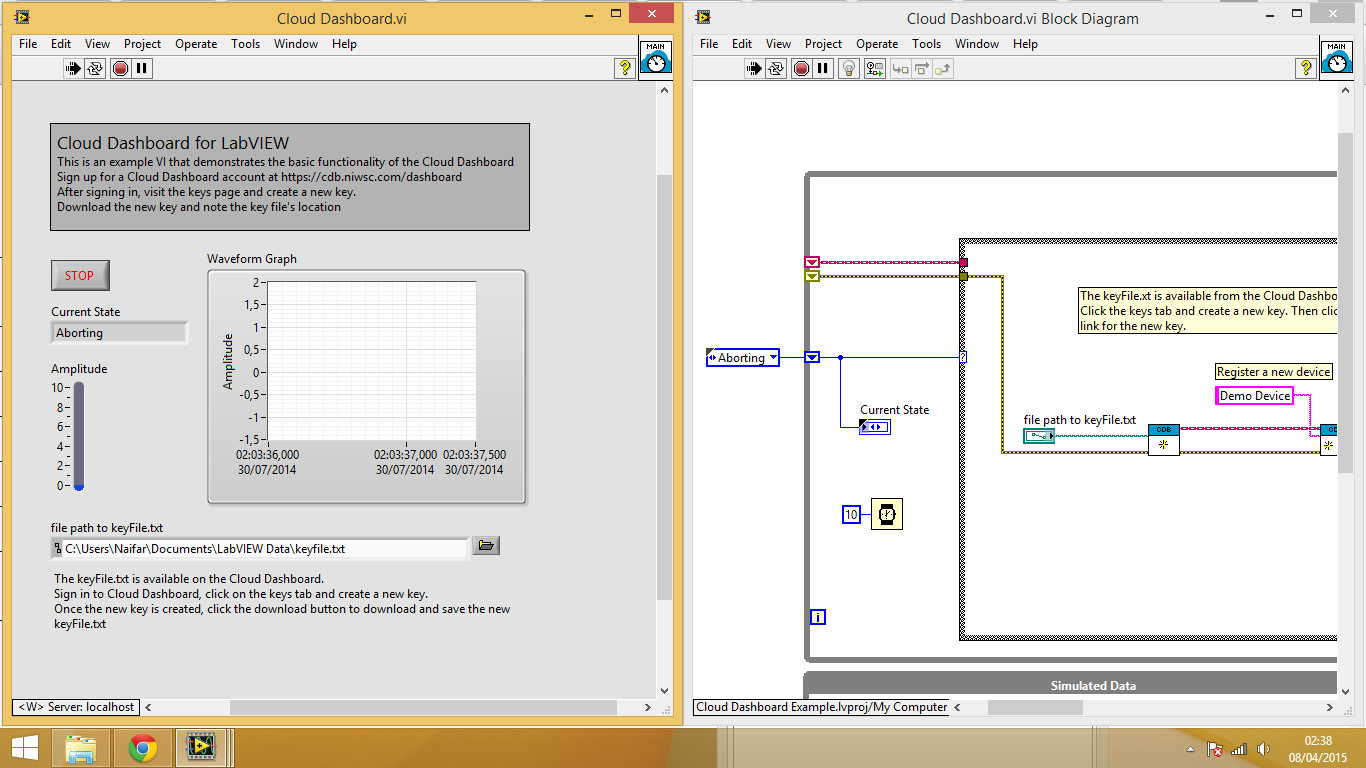Open Context Help in Block Diagram window

click(1306, 68)
